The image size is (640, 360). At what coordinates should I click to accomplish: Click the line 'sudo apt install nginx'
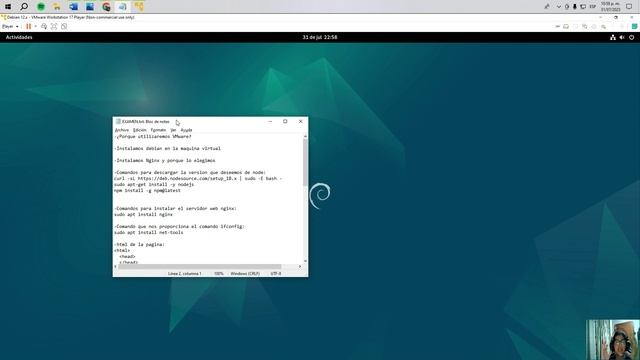(143, 214)
